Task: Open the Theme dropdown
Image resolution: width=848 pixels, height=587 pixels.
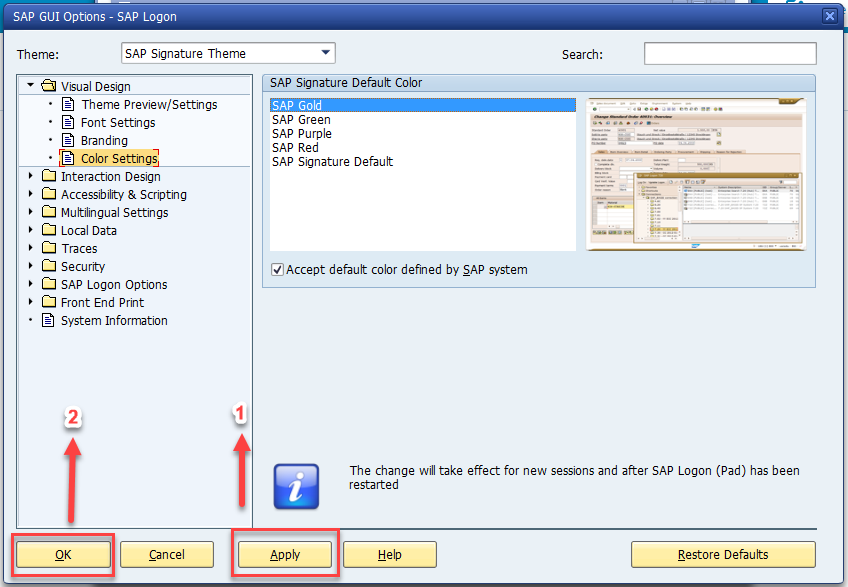Action: coord(324,52)
